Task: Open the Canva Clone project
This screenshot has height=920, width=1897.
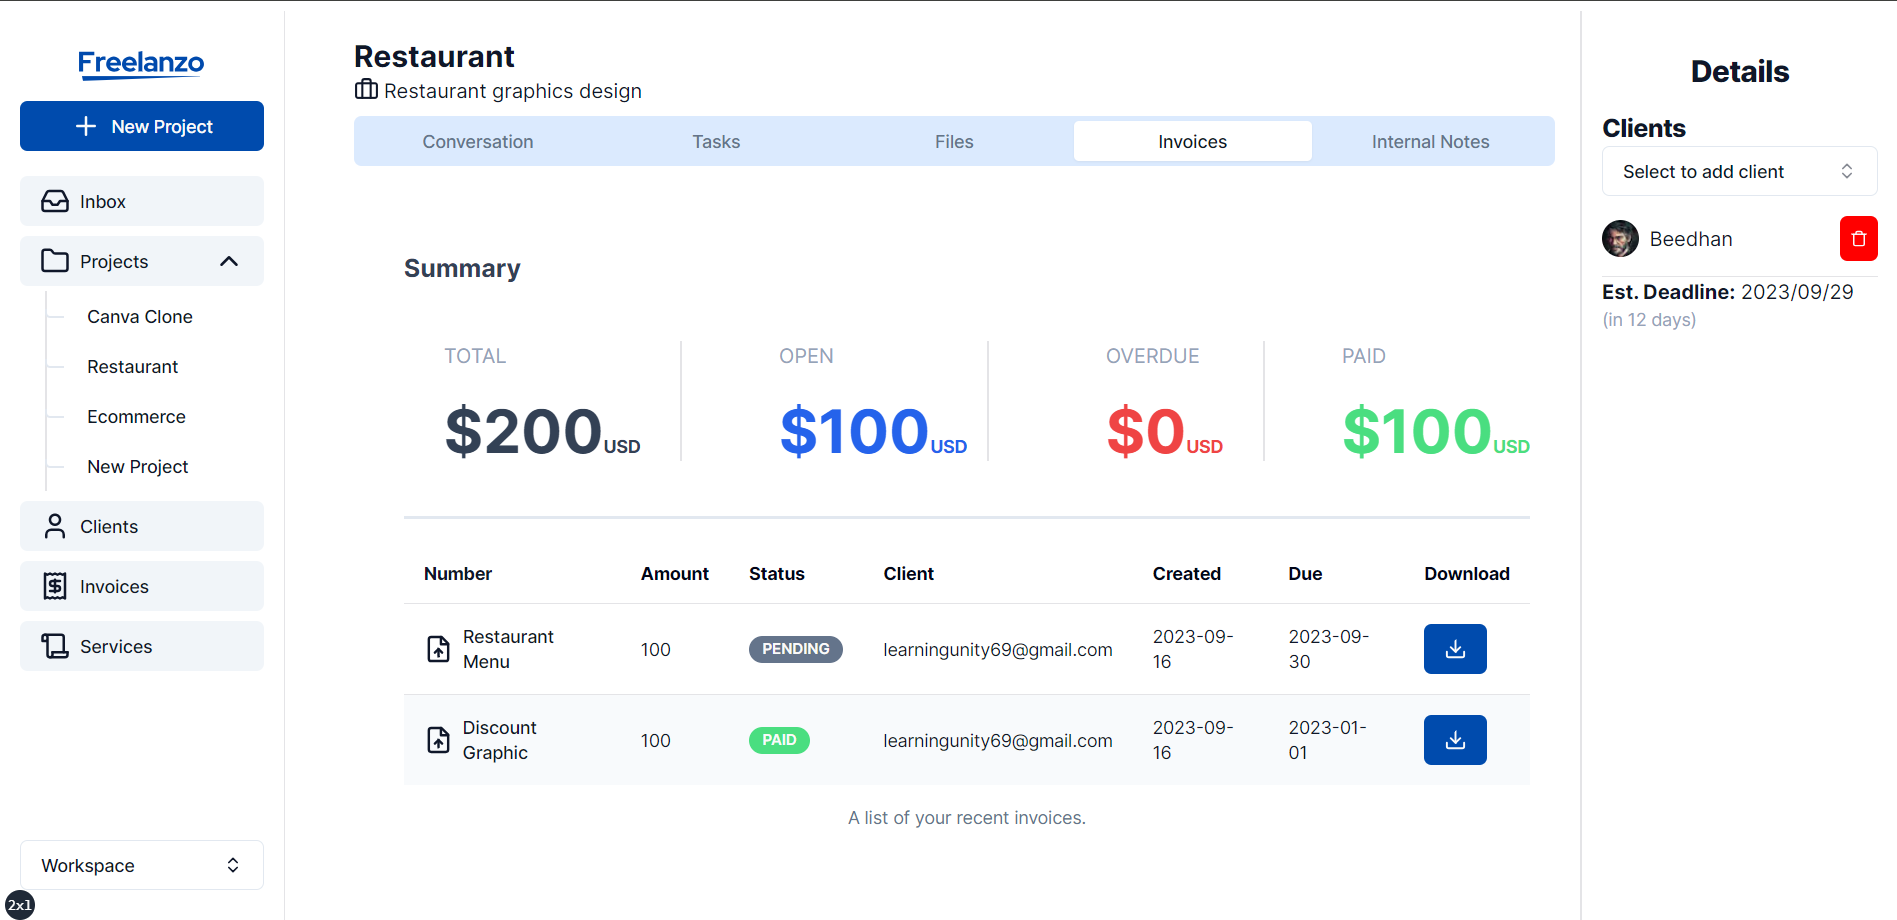Action: coord(140,317)
